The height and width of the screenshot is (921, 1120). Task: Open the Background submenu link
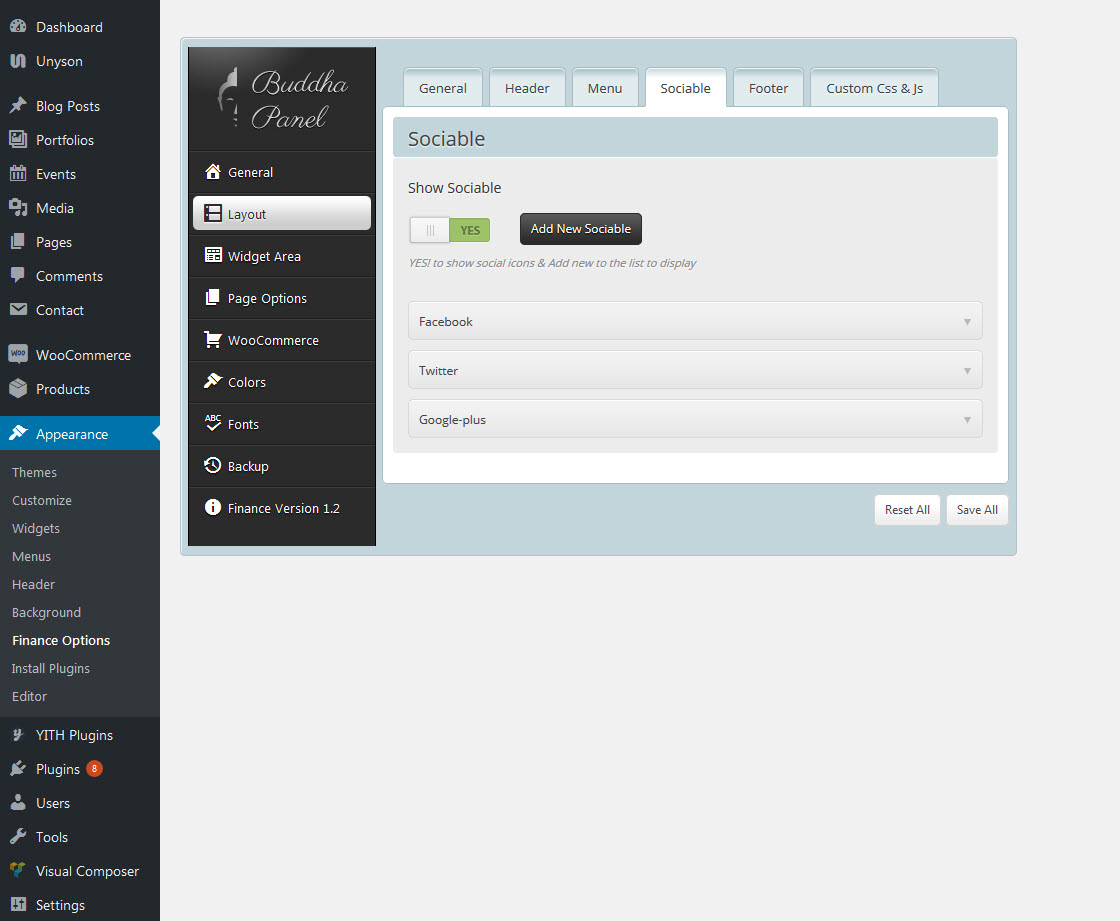[x=46, y=612]
